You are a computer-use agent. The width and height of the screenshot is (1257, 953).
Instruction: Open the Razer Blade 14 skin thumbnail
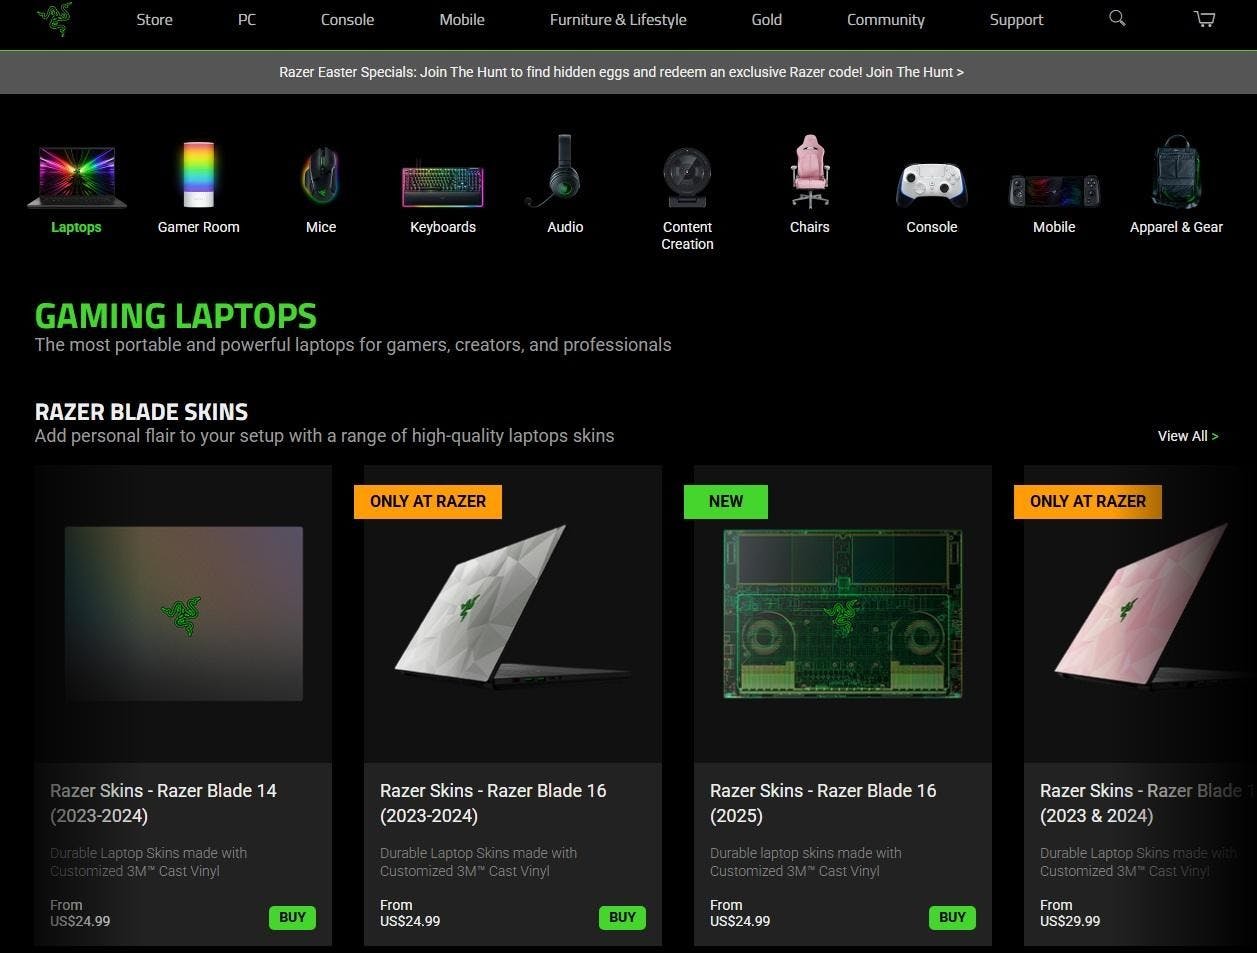click(x=183, y=613)
